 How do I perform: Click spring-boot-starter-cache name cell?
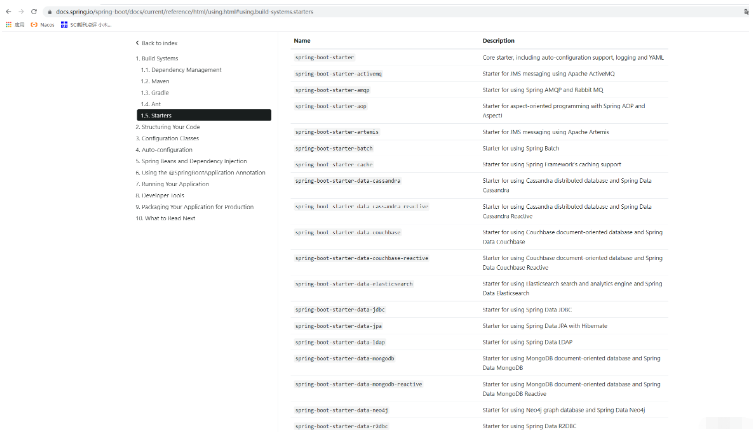click(334, 165)
